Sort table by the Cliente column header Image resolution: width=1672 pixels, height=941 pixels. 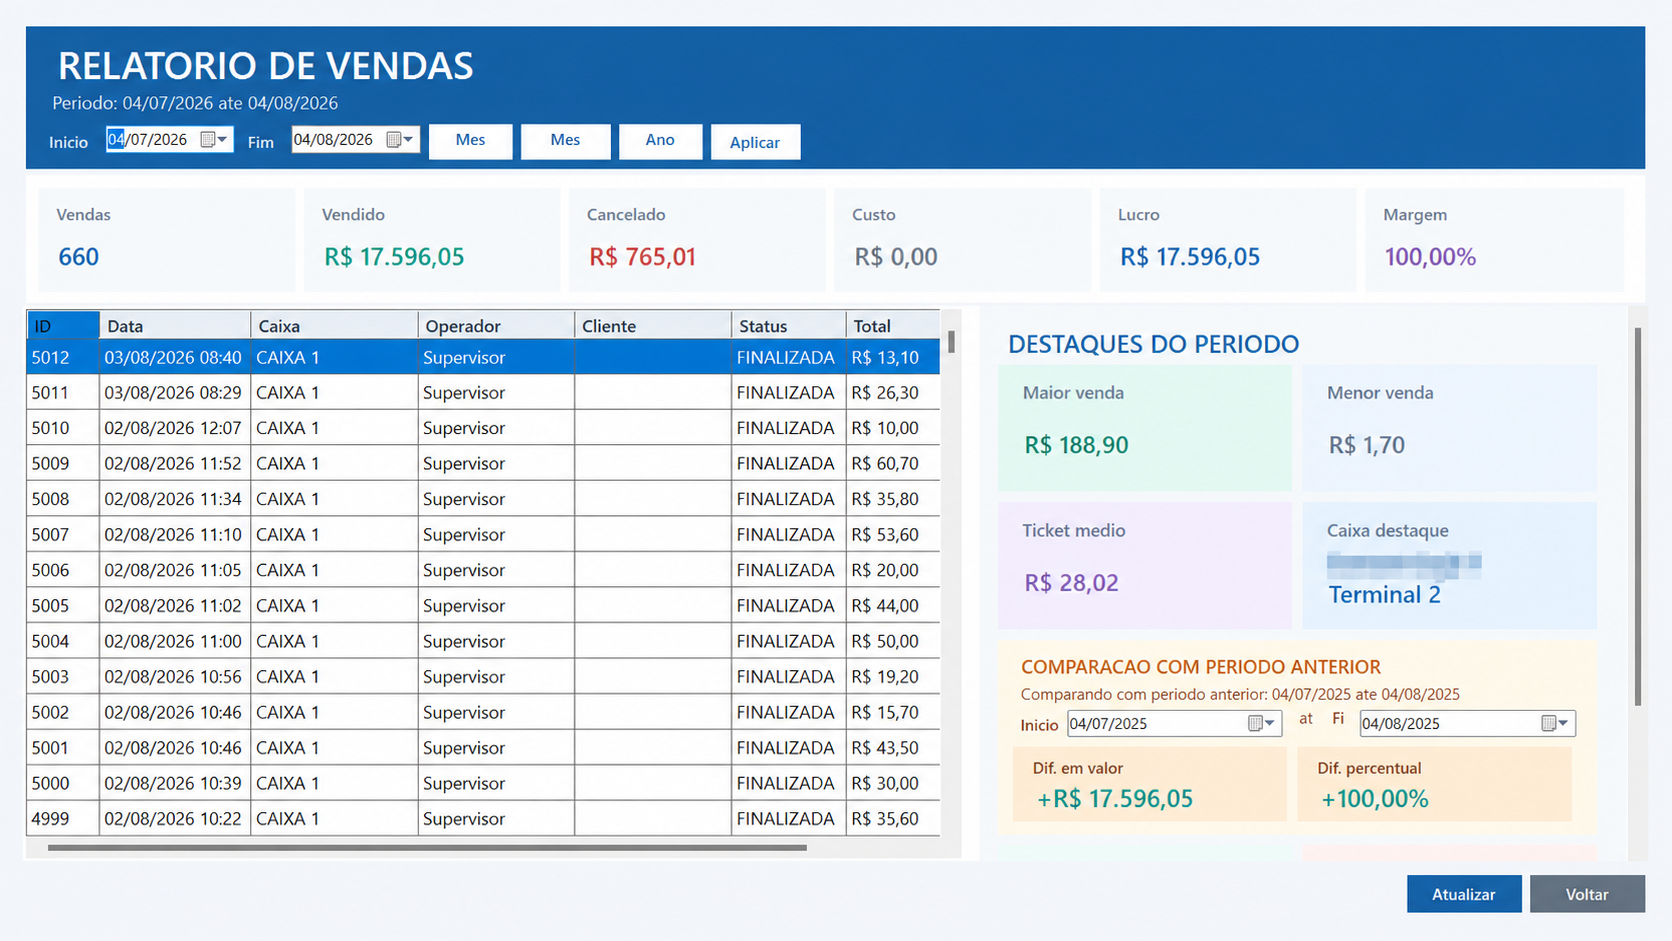click(x=653, y=326)
